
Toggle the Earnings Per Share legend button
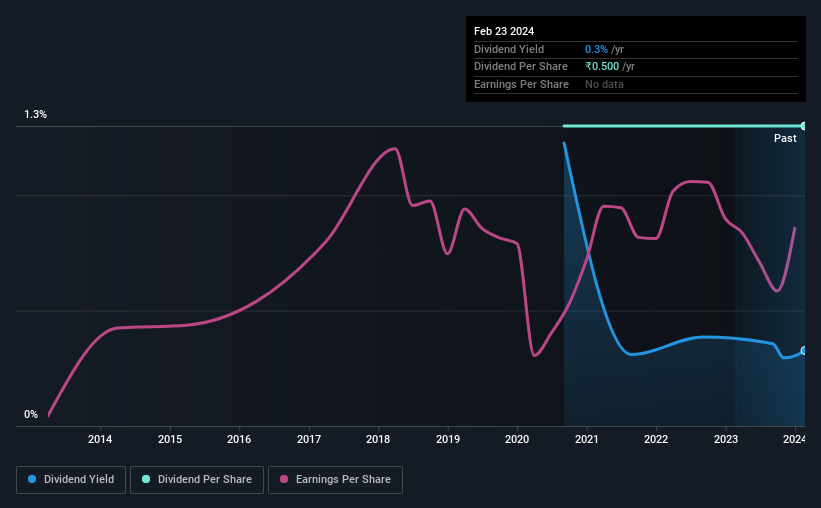click(x=335, y=480)
